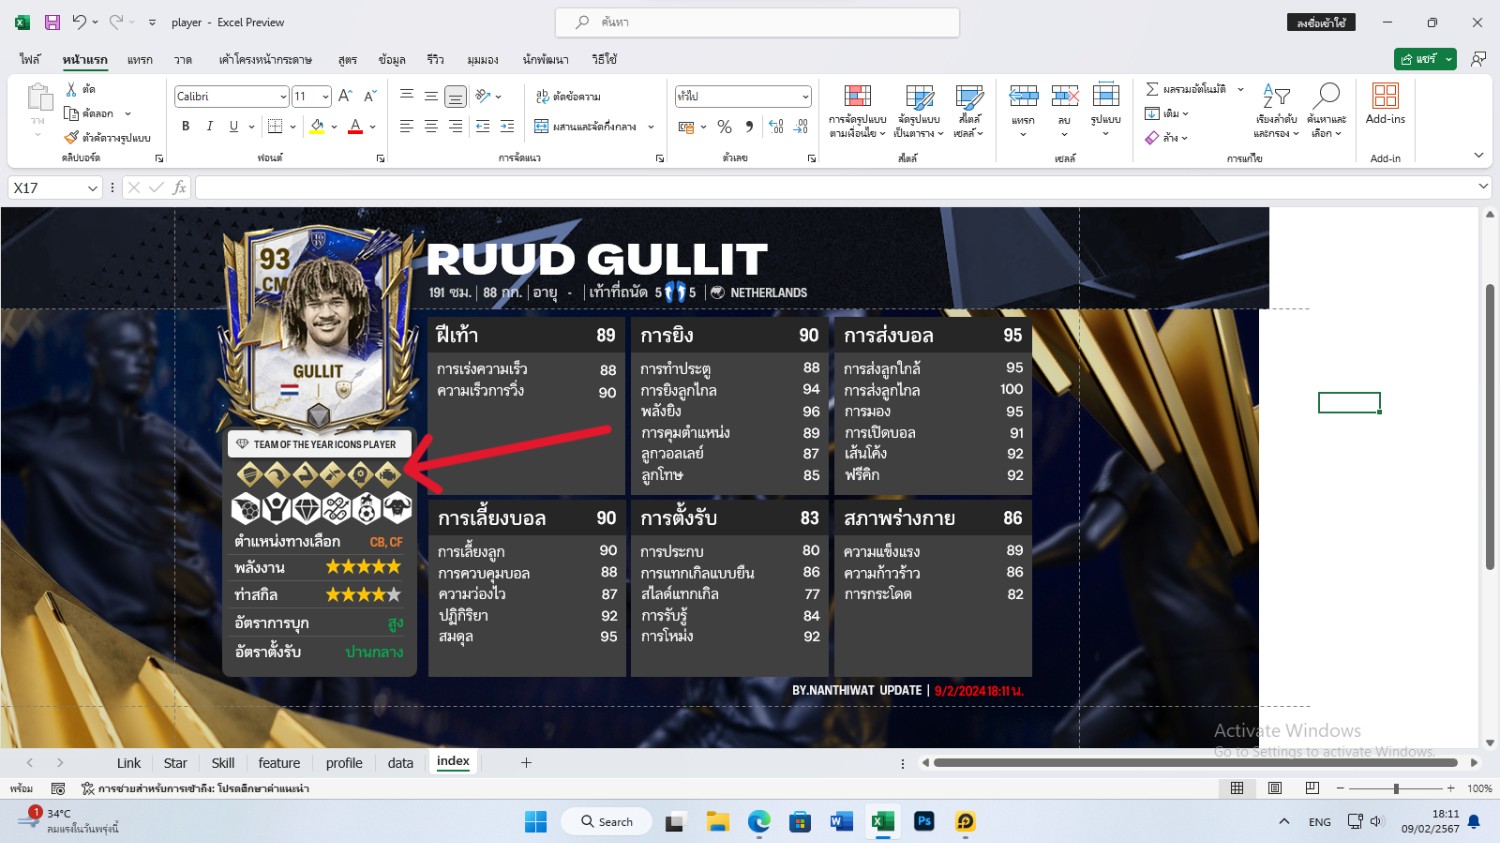Click the search box in title bar

point(757,22)
